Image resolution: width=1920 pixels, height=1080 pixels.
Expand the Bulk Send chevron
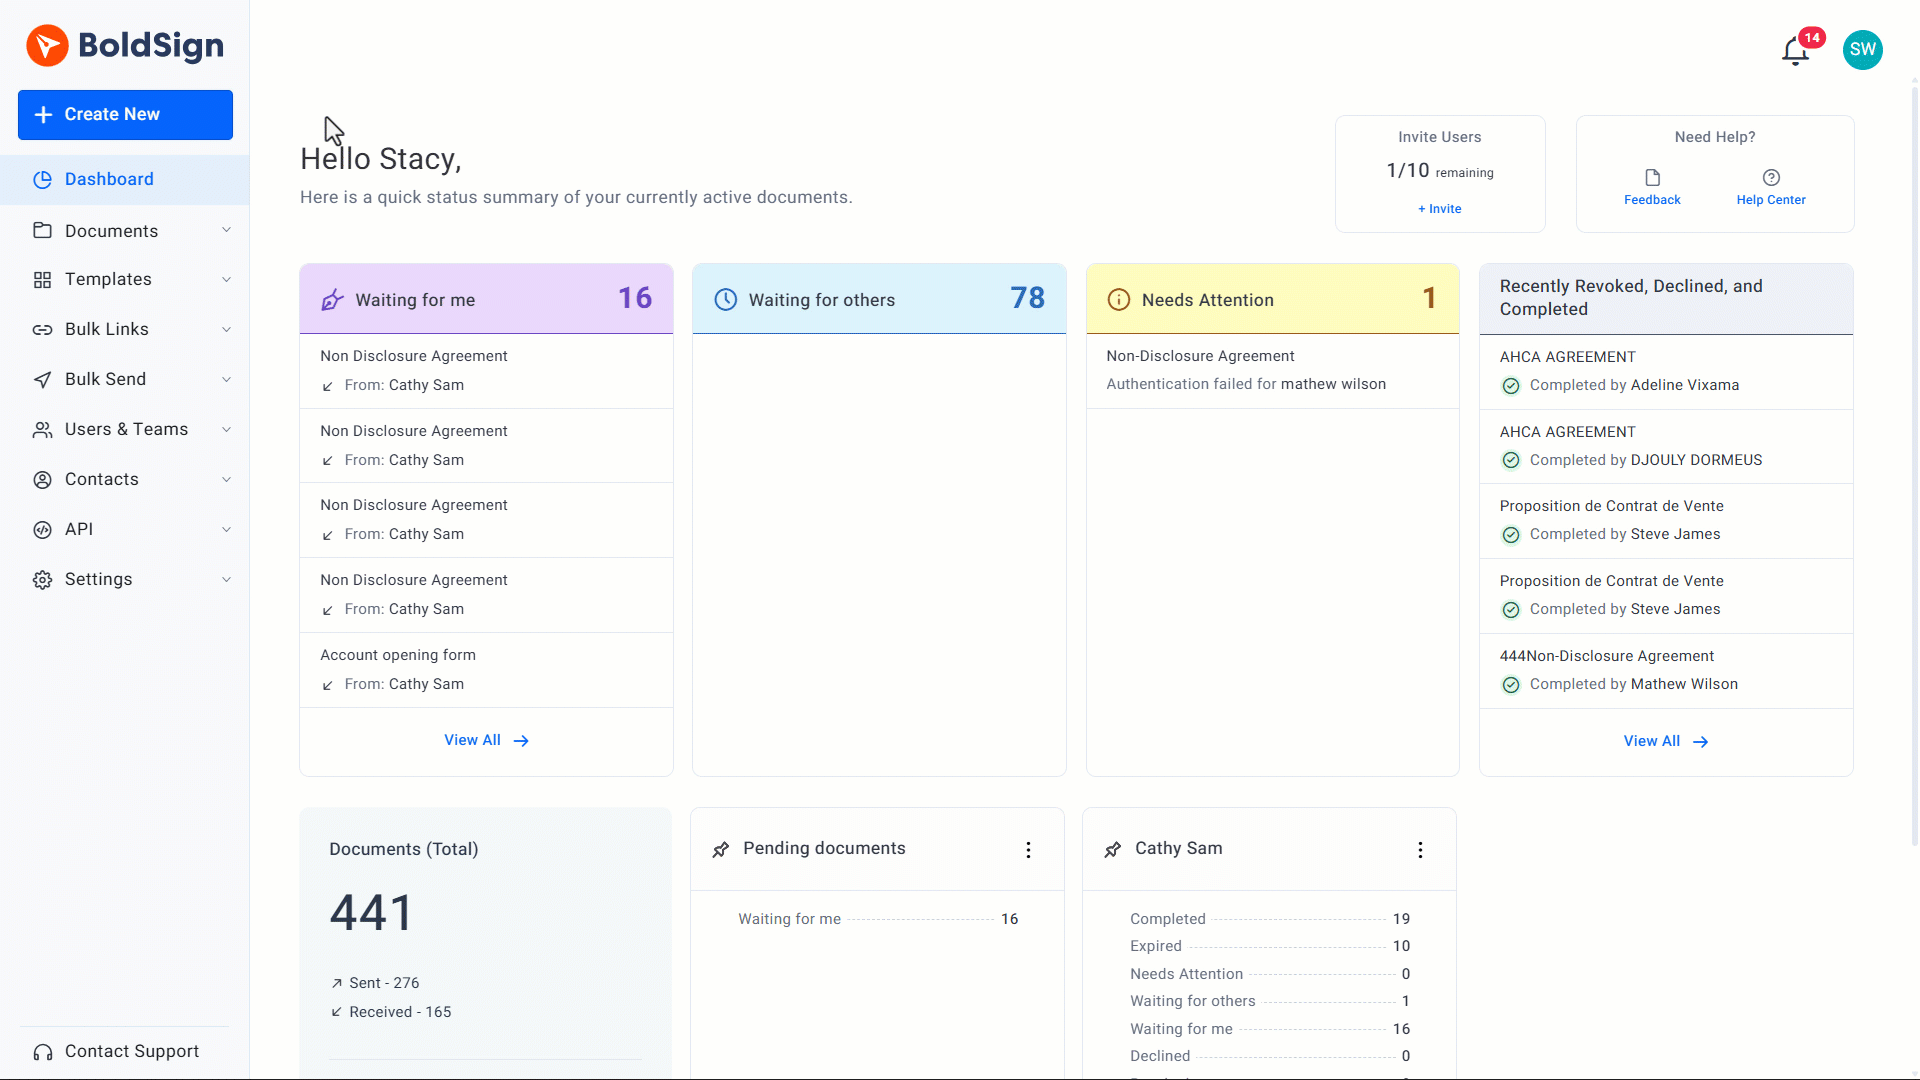pos(227,380)
